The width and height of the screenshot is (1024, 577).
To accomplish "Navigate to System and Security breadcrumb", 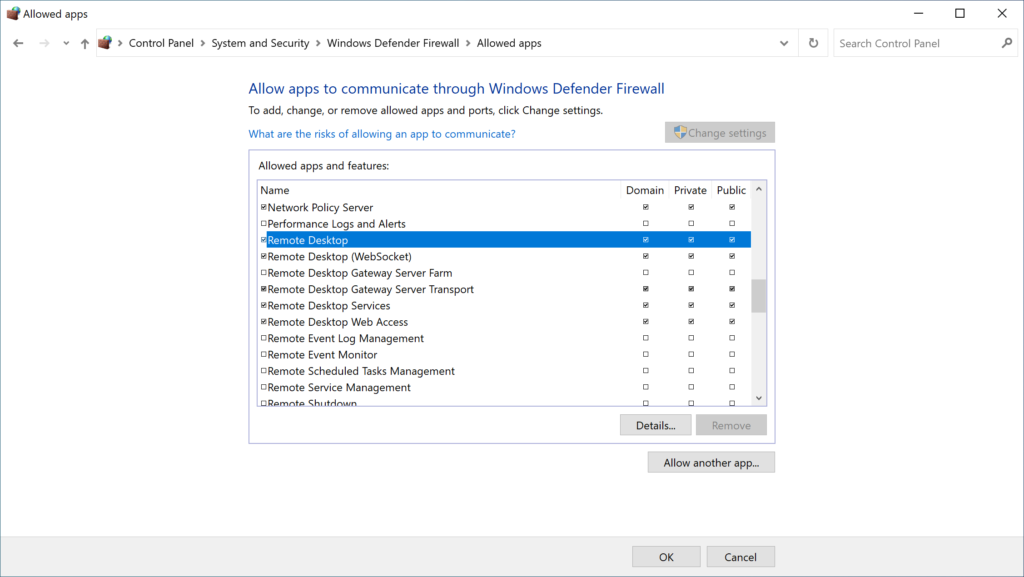I will click(x=261, y=42).
